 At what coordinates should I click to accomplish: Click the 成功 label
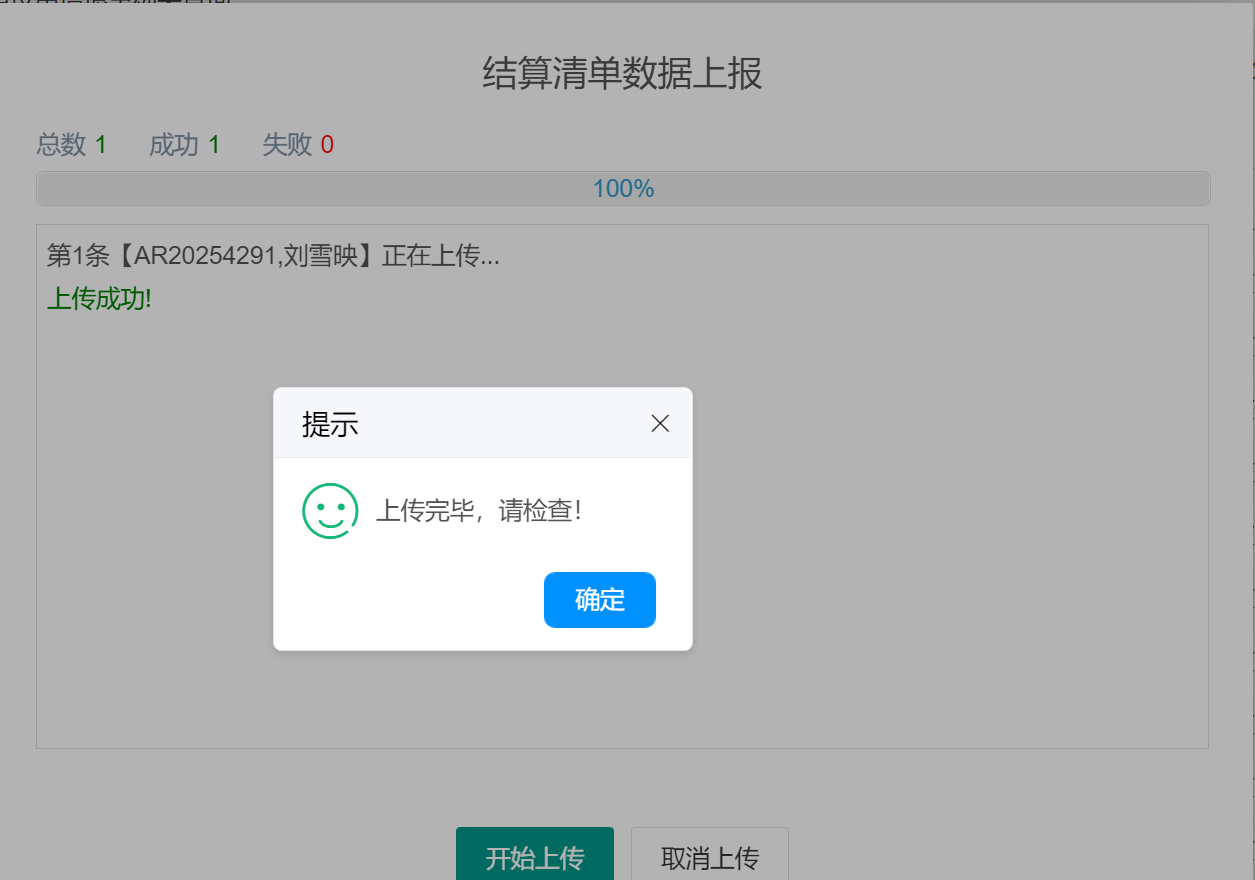coord(174,145)
